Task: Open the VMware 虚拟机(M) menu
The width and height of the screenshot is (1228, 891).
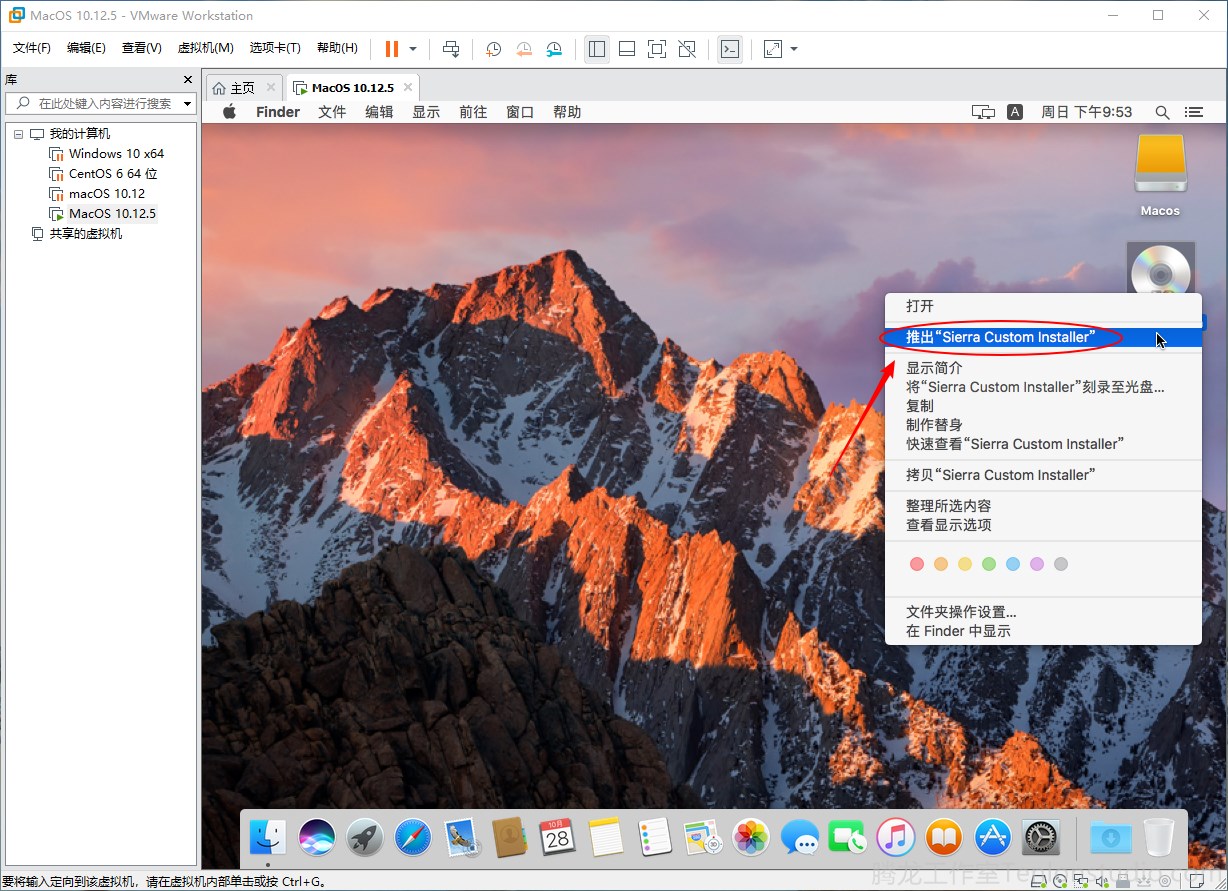Action: coord(205,48)
